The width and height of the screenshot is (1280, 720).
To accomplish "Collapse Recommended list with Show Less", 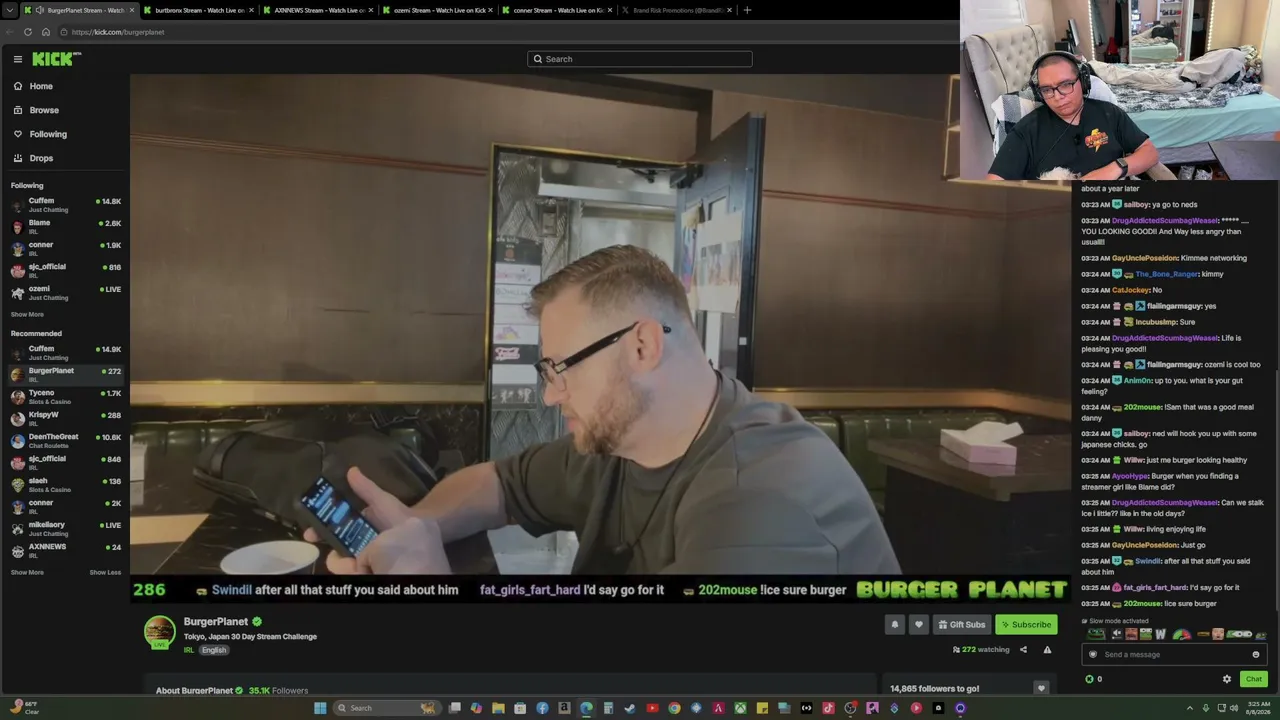I will [x=105, y=572].
